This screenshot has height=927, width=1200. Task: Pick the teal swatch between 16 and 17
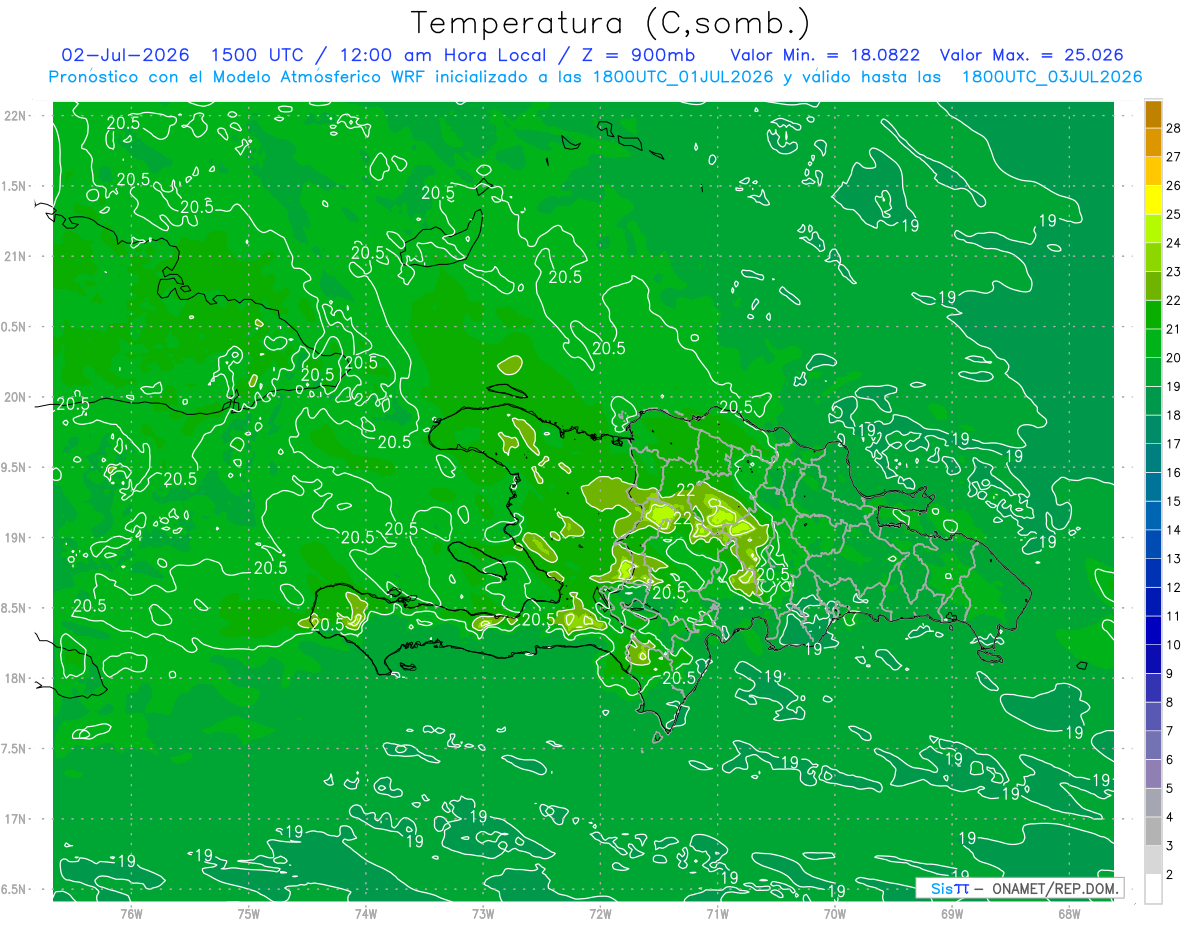click(1153, 458)
